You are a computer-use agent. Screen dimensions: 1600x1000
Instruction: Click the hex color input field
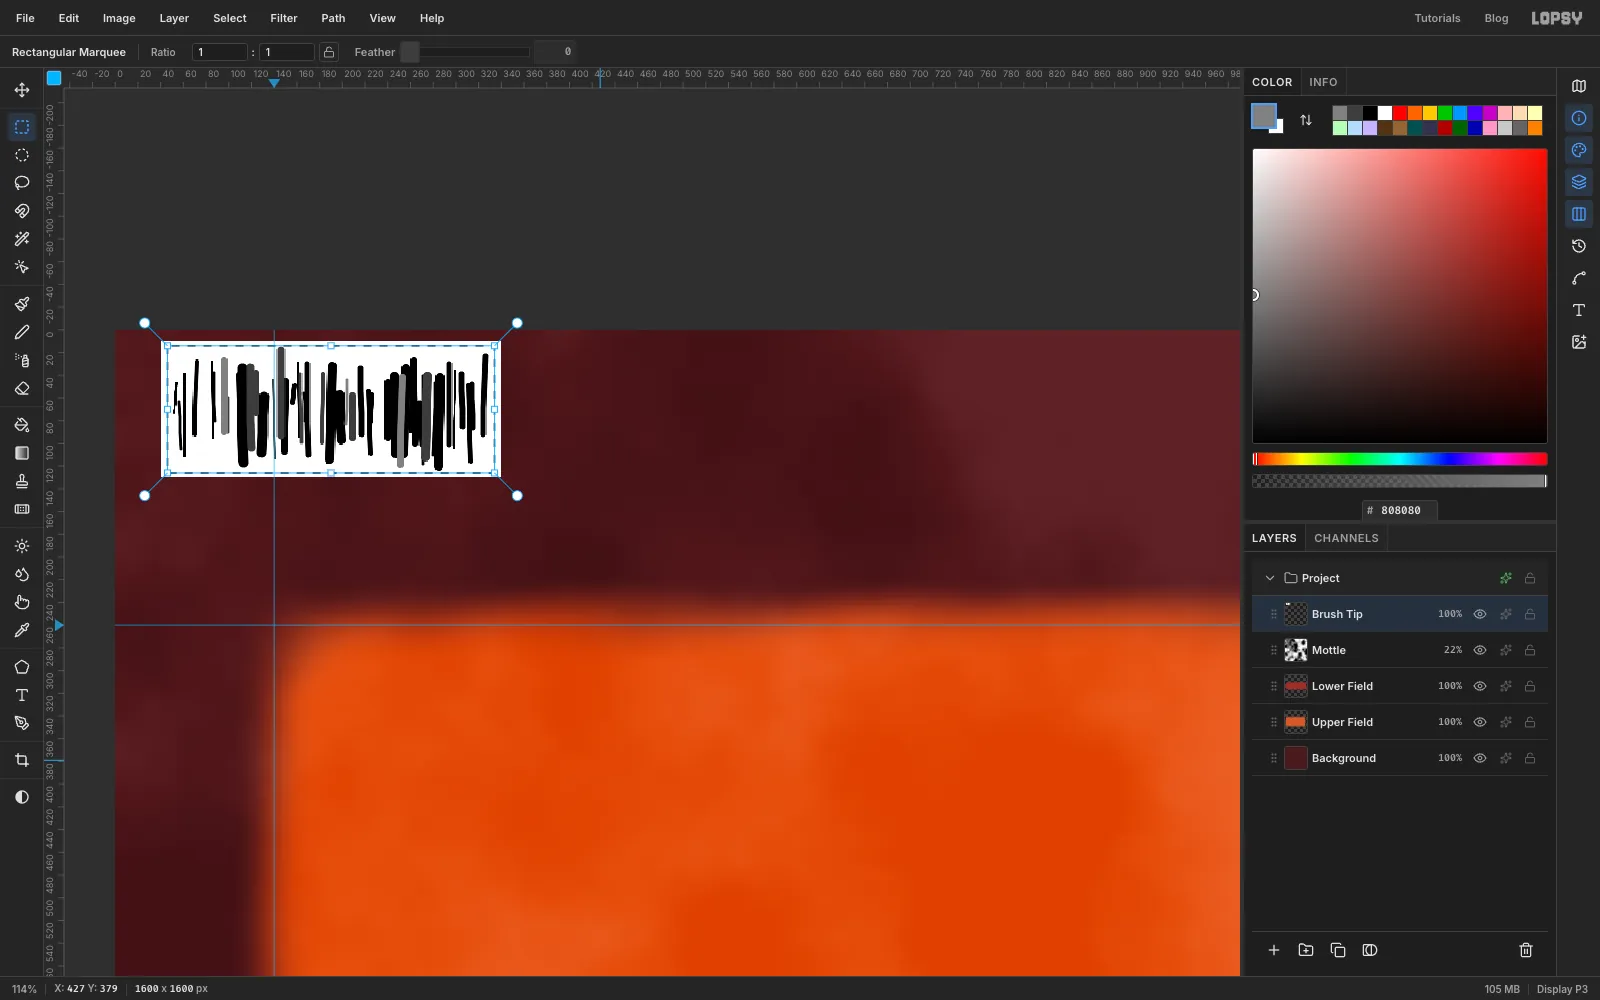(1400, 510)
